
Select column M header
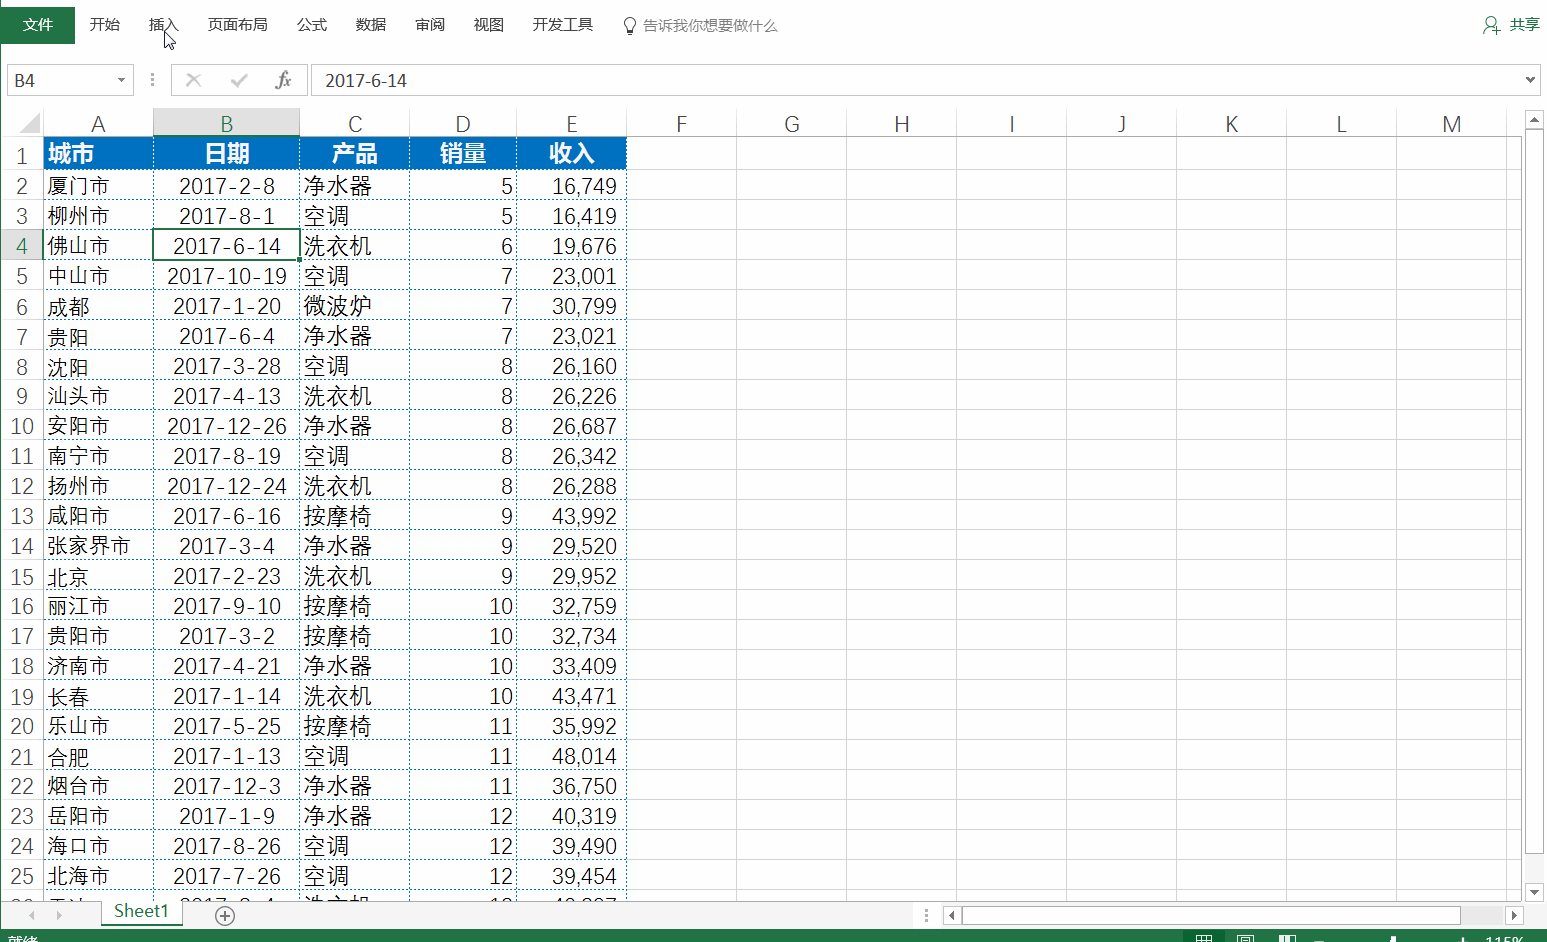(x=1452, y=124)
